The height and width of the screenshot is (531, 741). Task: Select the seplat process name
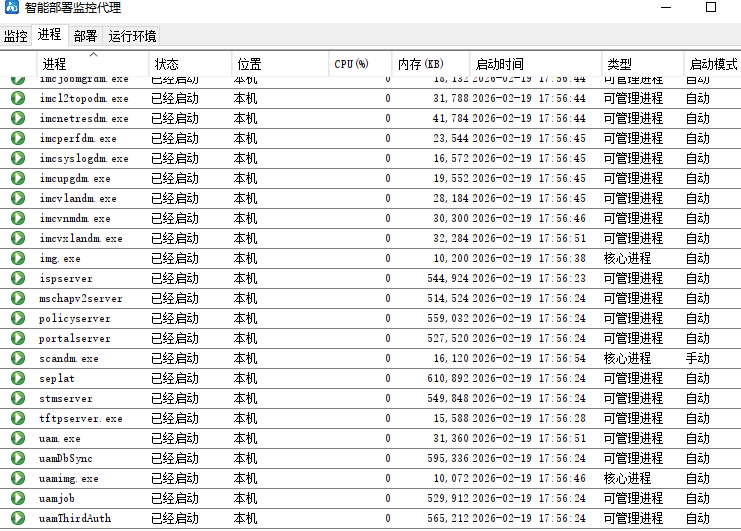[57, 378]
